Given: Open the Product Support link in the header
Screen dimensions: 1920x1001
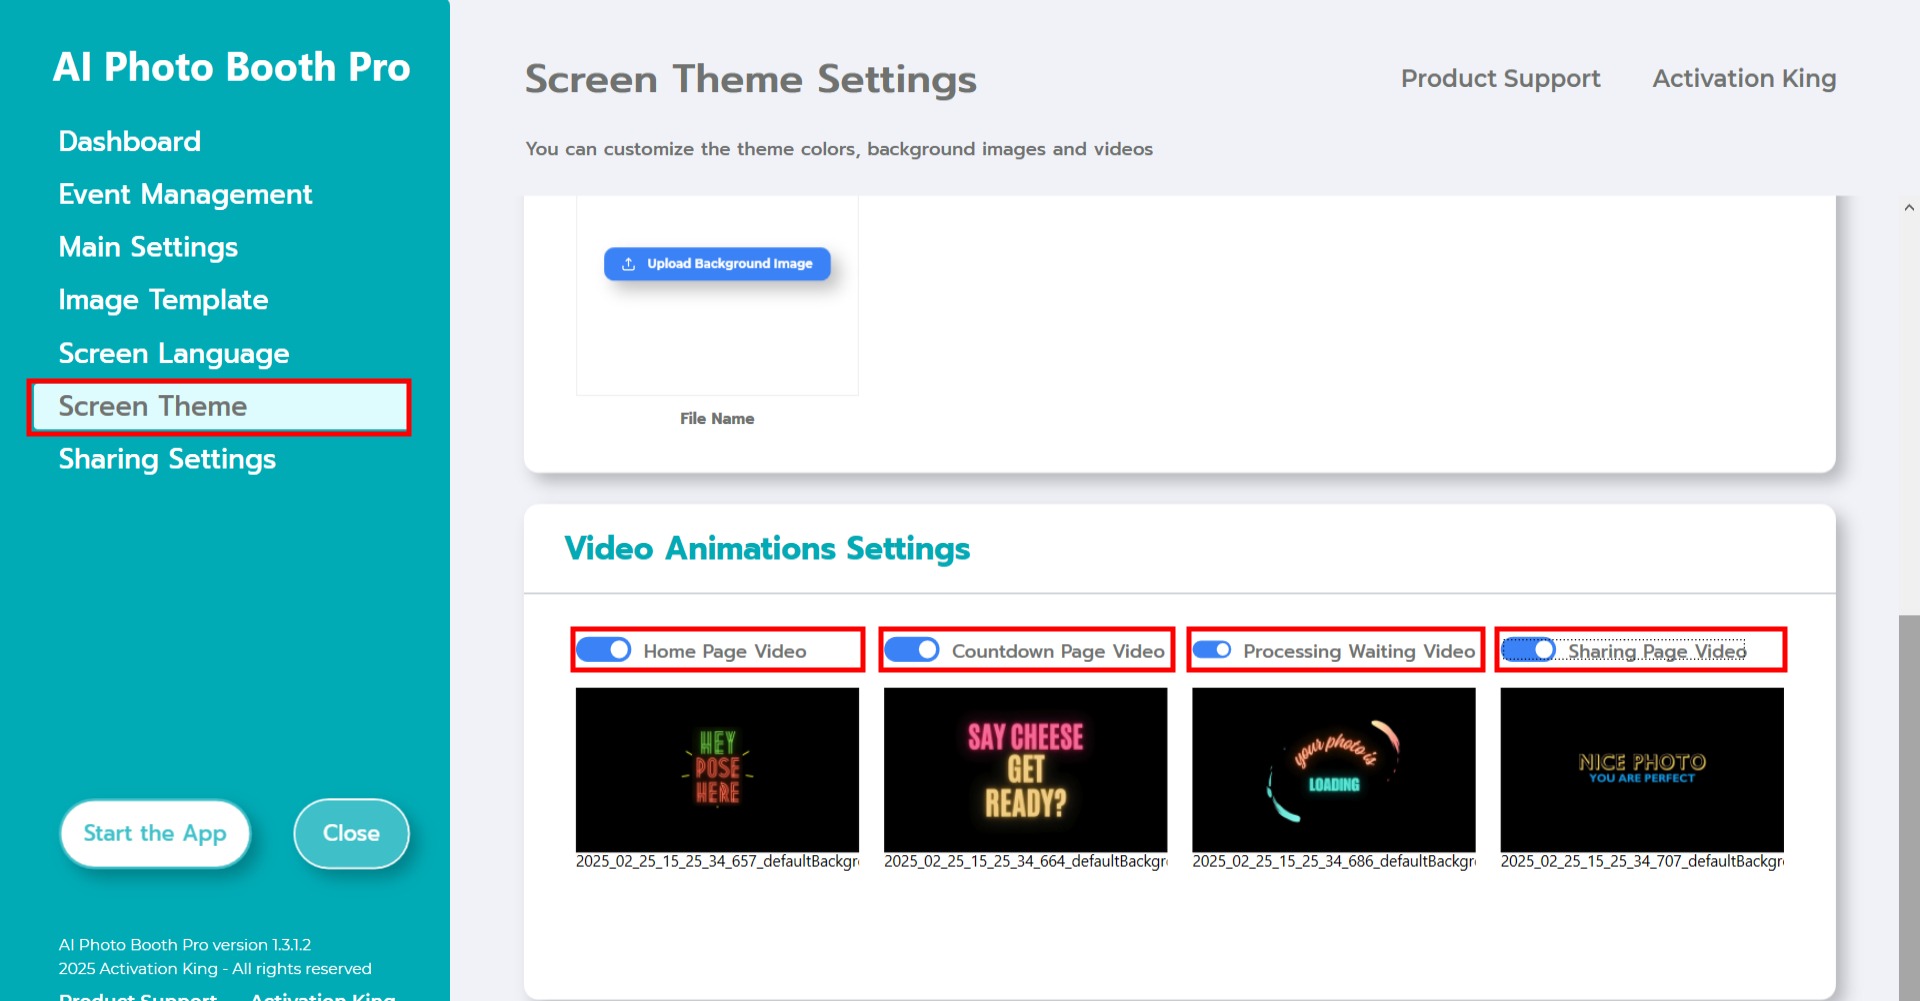Looking at the screenshot, I should tap(1500, 79).
